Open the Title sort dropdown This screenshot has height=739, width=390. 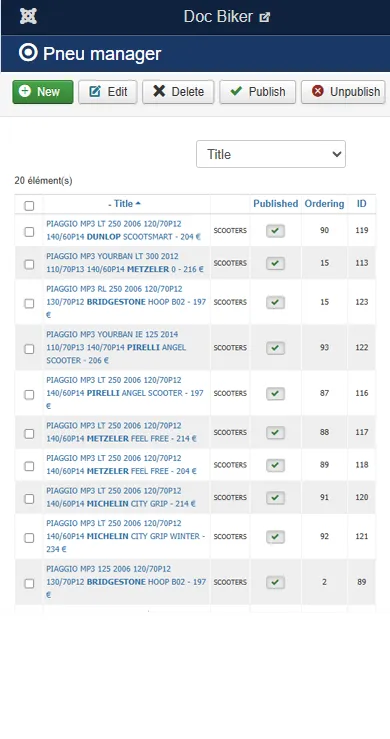pyautogui.click(x=271, y=154)
